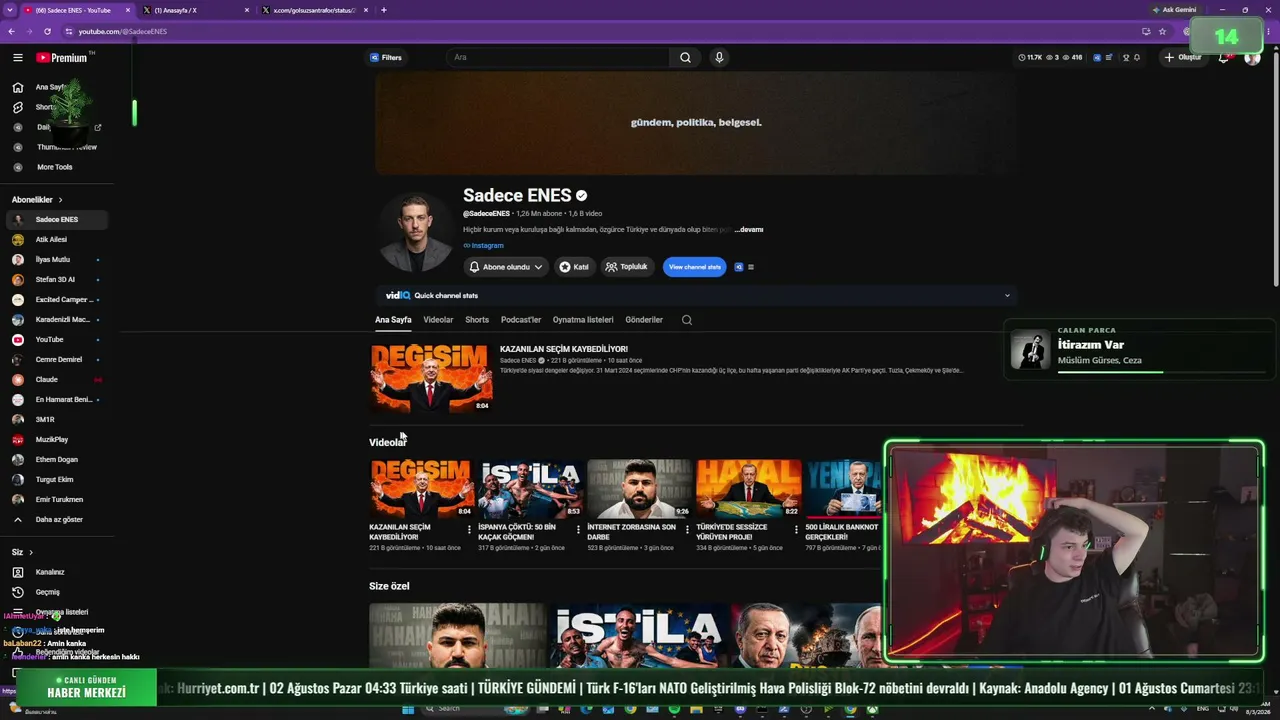The image size is (1280, 720).
Task: Collapse subscriptions with Daha az göster
Action: [57, 520]
